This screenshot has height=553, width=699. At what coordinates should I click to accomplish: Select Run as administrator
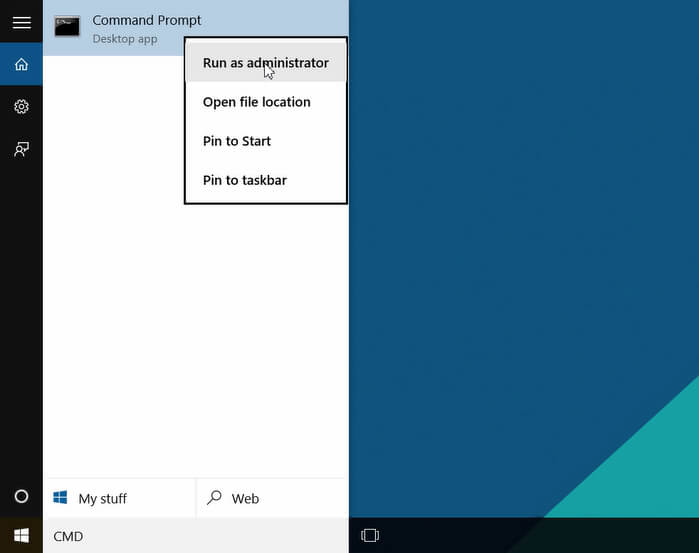[x=265, y=63]
